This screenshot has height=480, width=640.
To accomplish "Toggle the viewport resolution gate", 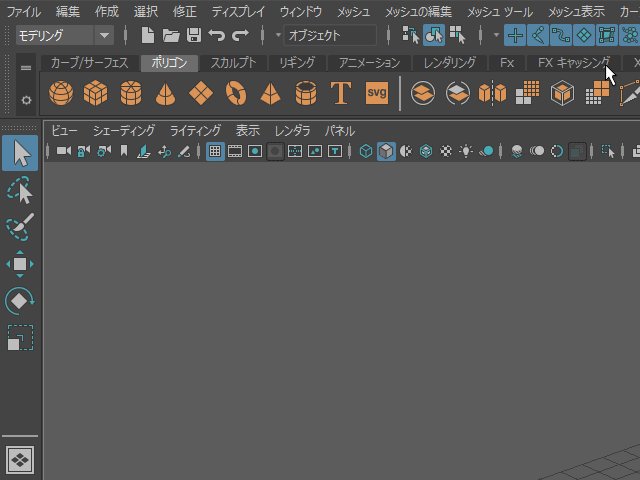I will [x=255, y=151].
